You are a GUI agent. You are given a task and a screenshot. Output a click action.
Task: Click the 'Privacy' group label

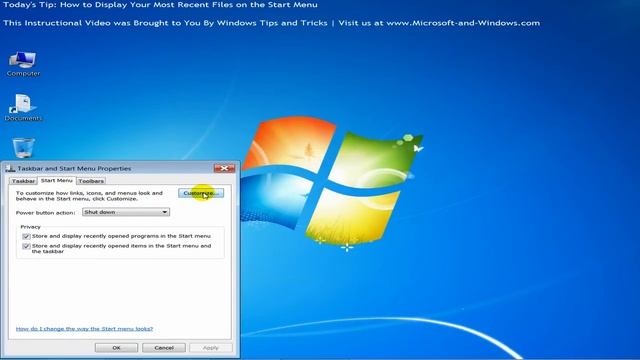pos(31,227)
